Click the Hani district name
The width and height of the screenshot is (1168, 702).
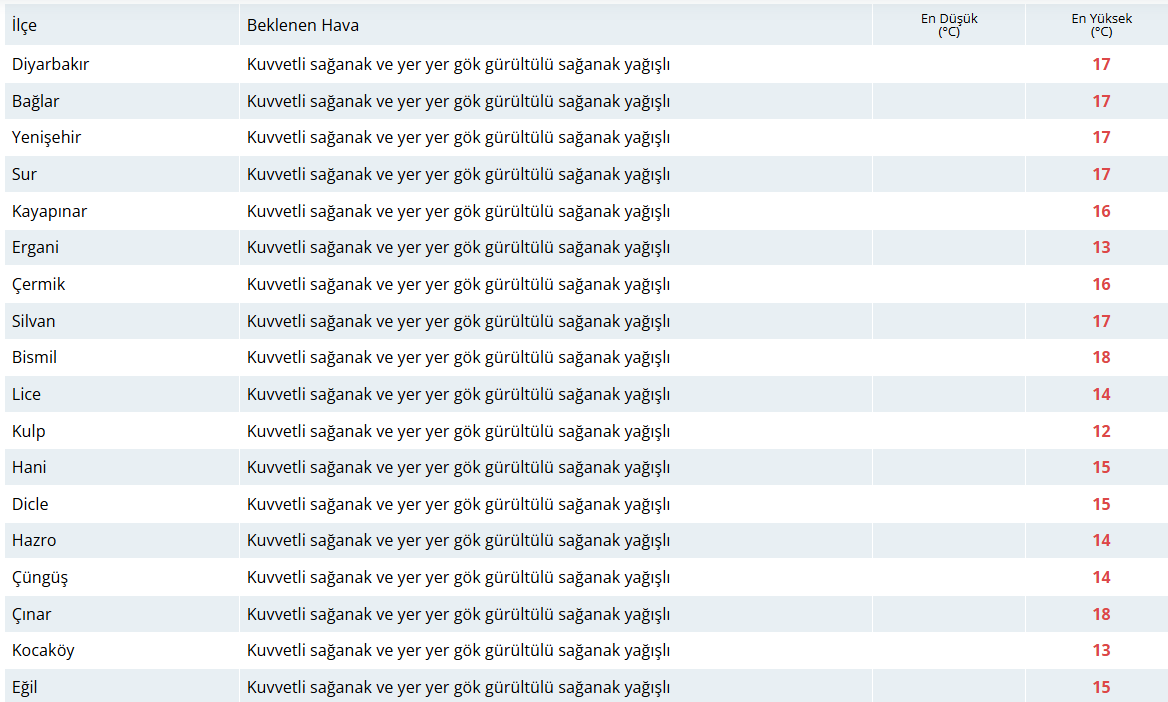(x=29, y=467)
